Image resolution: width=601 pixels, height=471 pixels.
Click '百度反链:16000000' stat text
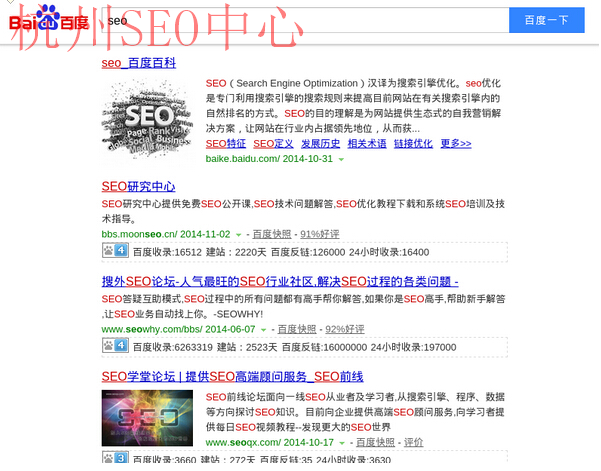(x=324, y=348)
